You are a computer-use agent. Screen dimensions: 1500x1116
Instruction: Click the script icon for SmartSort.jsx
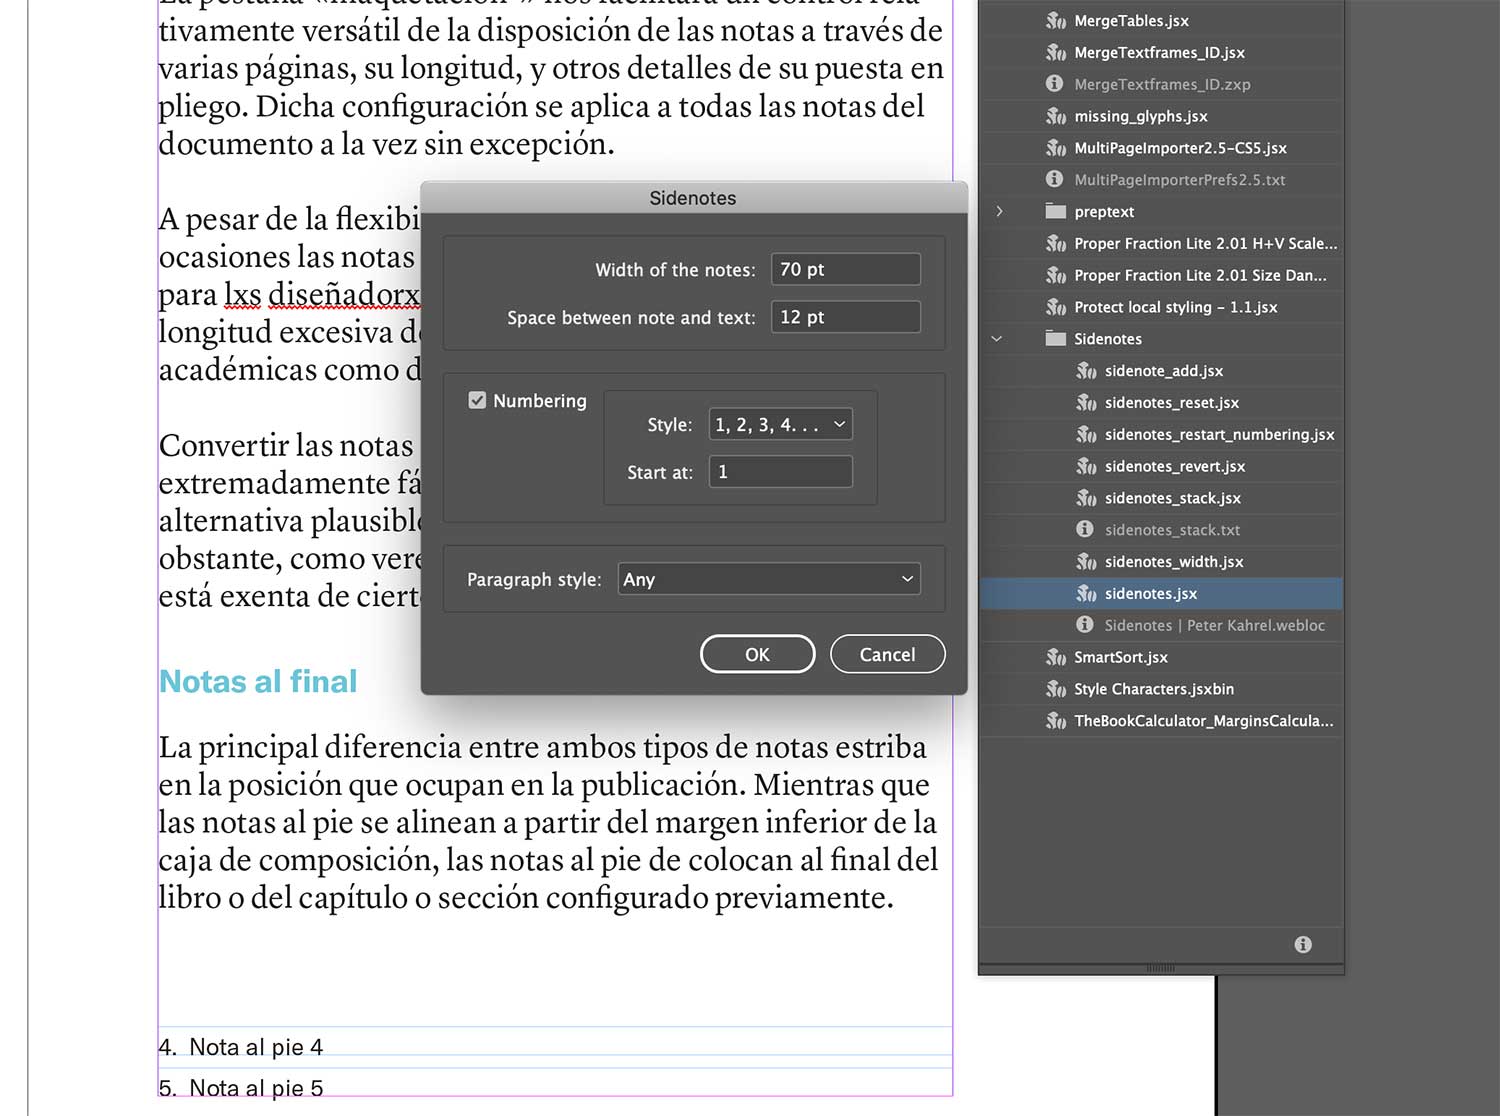1055,657
